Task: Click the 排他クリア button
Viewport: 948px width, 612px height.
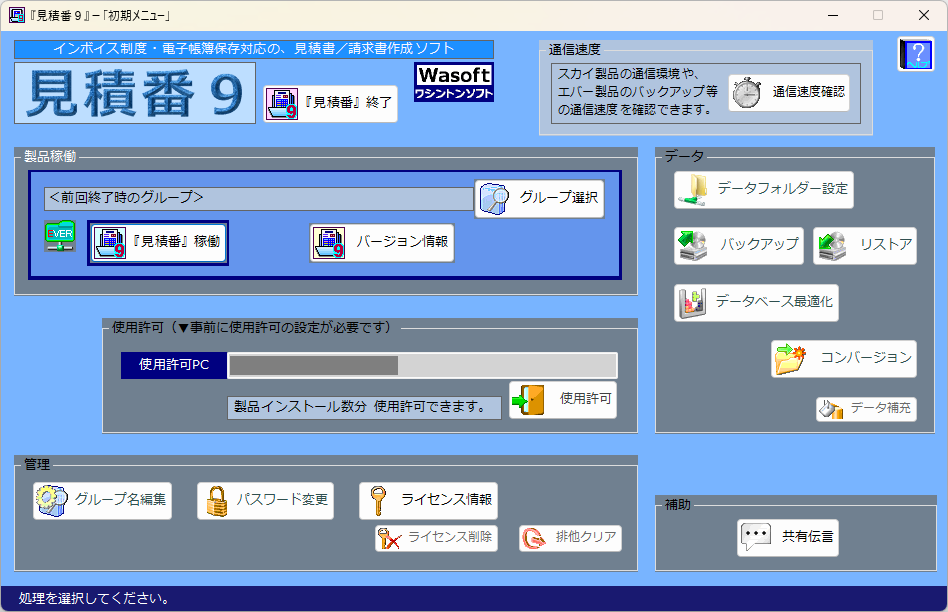Action: (570, 538)
